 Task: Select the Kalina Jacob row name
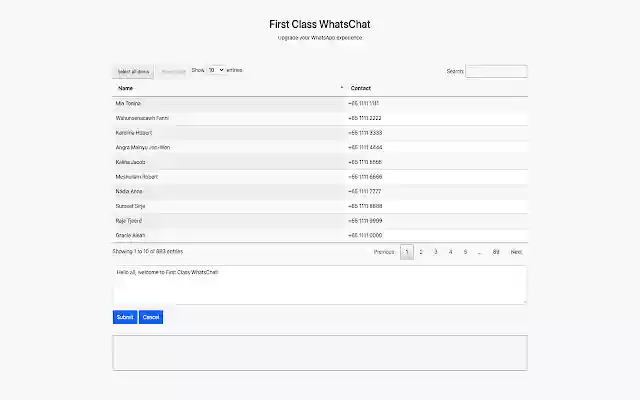tap(130, 162)
